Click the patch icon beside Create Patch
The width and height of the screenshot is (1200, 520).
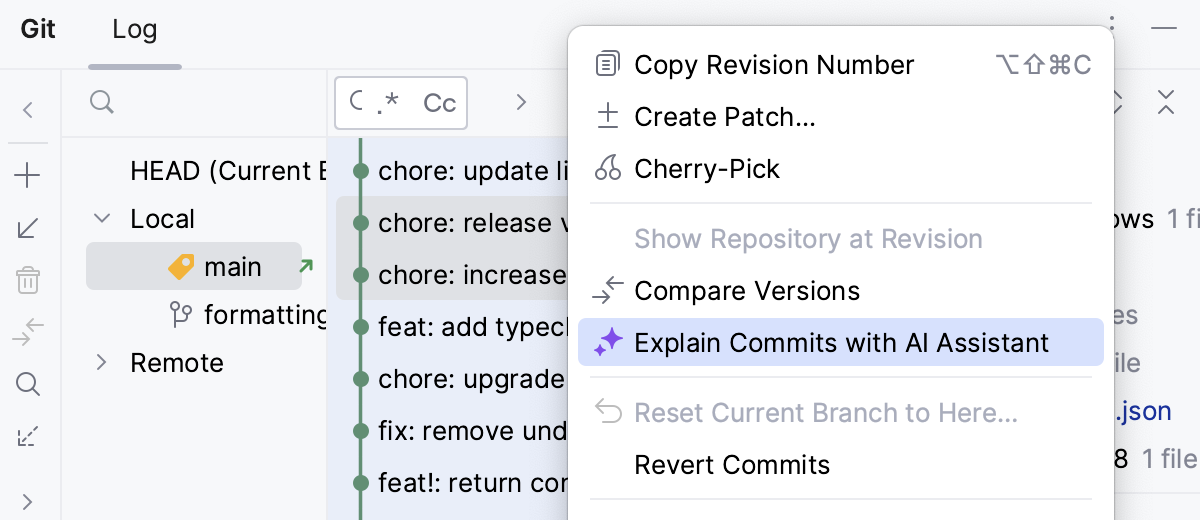(x=608, y=117)
